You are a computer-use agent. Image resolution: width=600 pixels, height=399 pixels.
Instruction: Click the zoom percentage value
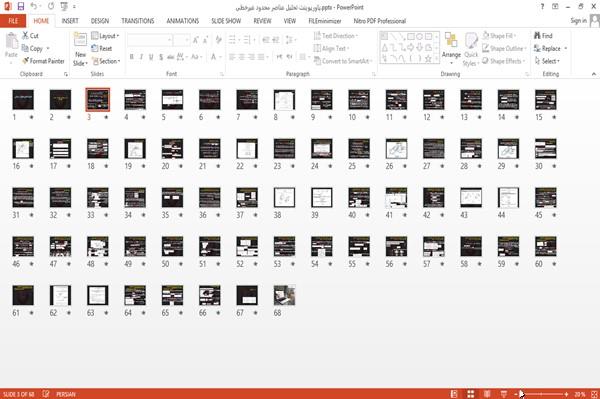[579, 394]
